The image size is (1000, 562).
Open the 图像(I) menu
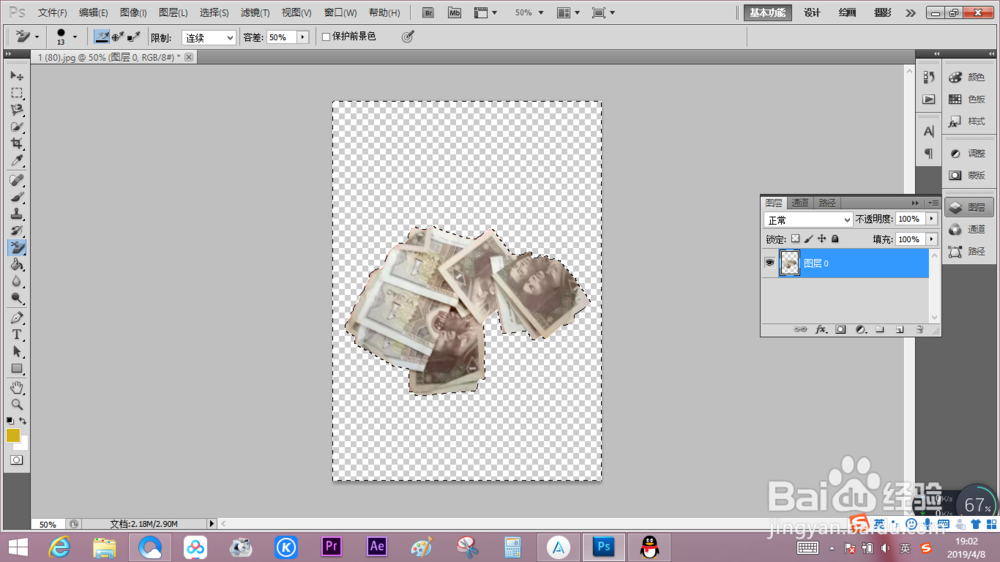point(133,13)
